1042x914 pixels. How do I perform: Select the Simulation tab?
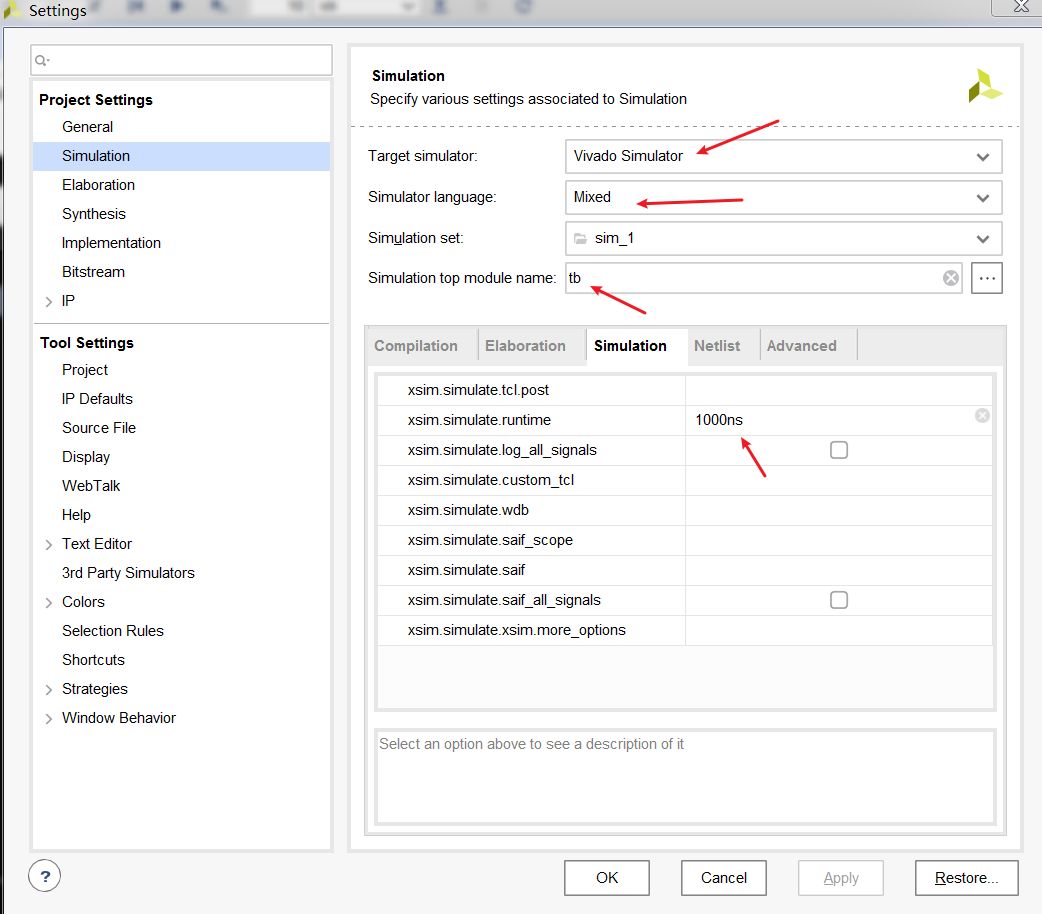(630, 346)
